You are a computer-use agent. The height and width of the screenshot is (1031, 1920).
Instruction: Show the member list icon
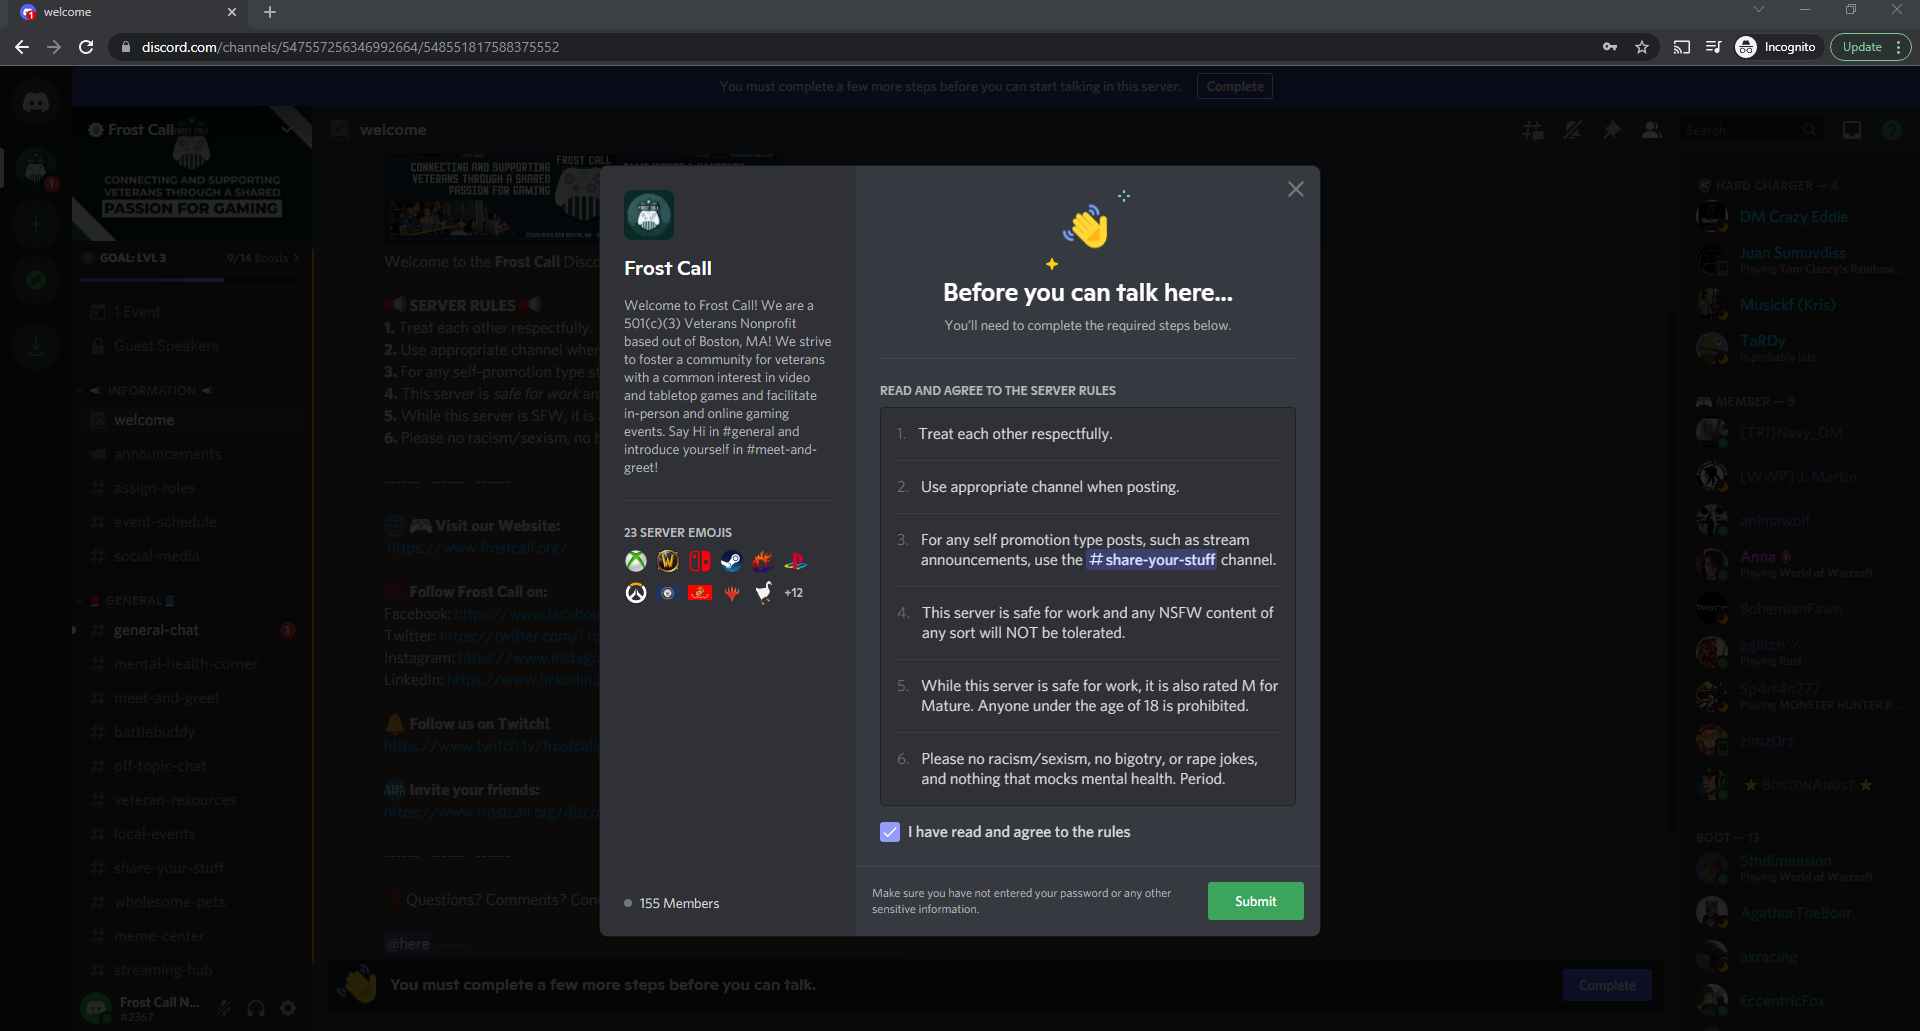(1651, 130)
